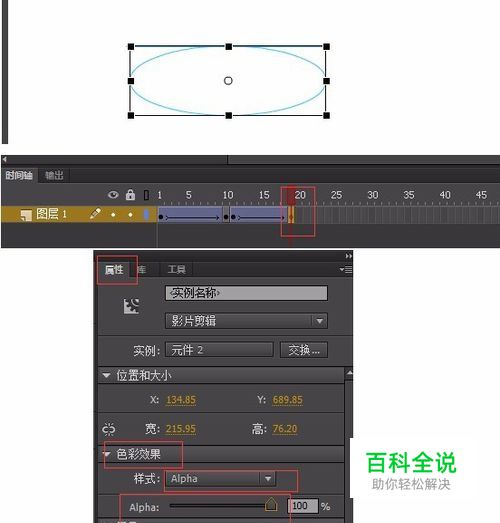
Task: Select the 图层 1 layer row
Action: coord(79,214)
